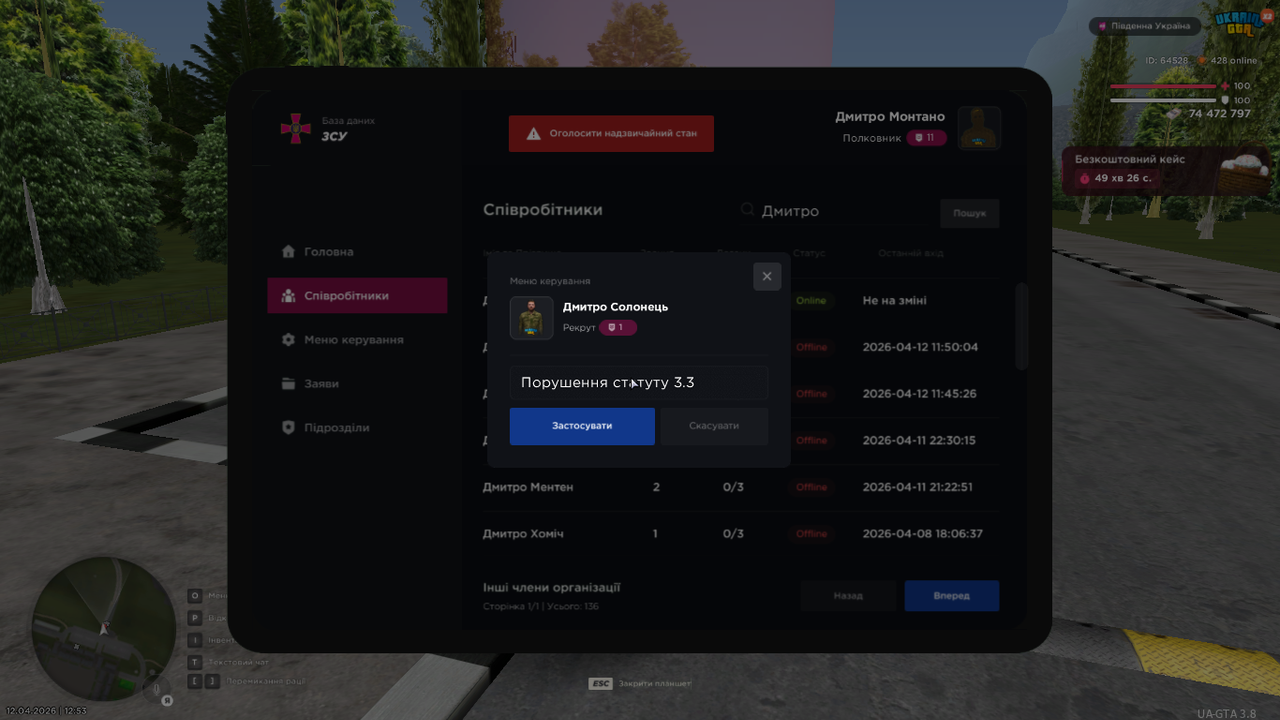This screenshot has width=1280, height=720.
Task: Click the people icon next to Співробітники
Action: coord(289,296)
